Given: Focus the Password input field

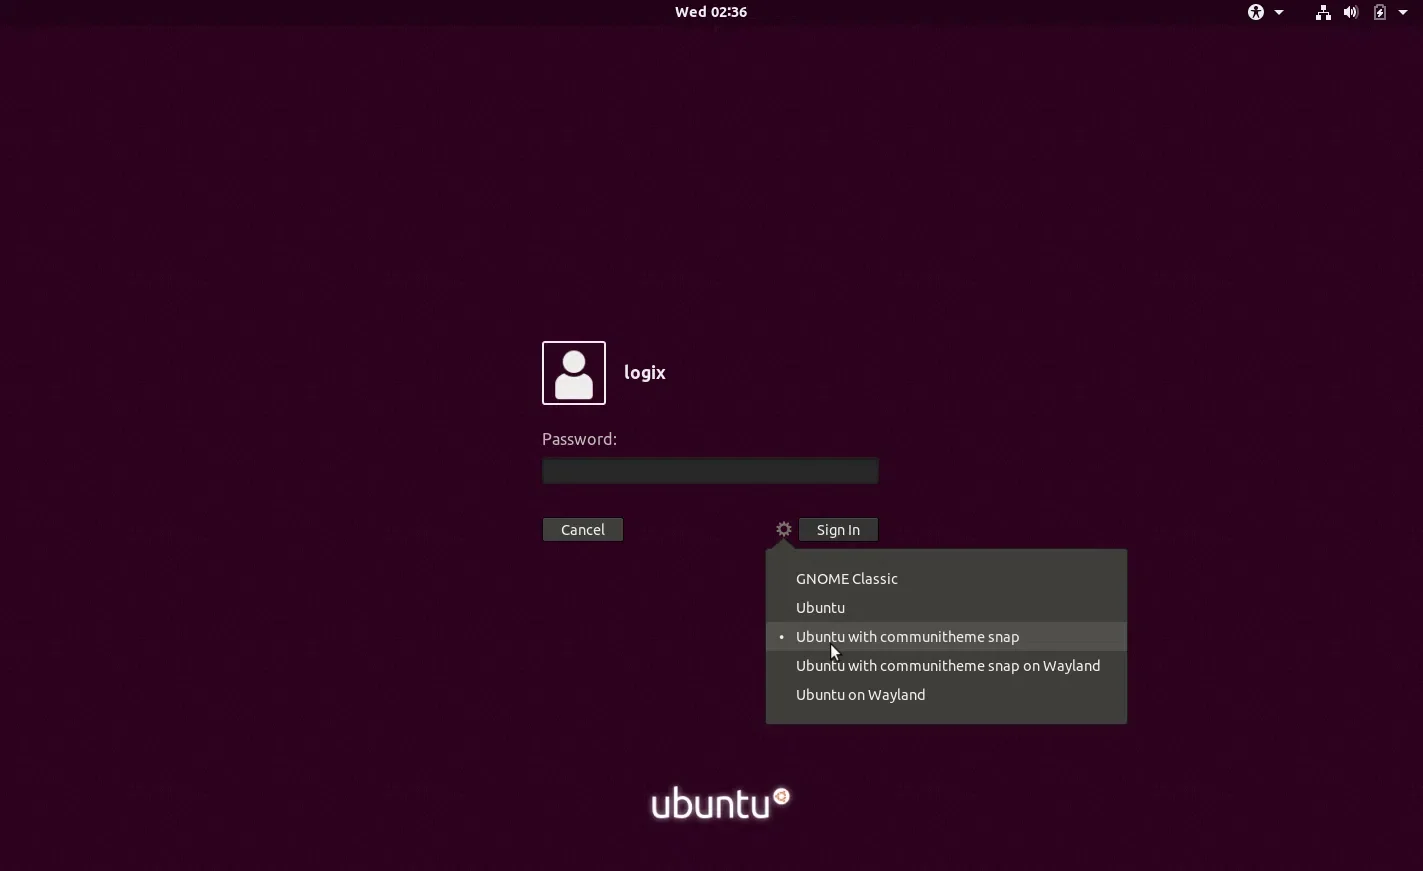Looking at the screenshot, I should [x=710, y=471].
